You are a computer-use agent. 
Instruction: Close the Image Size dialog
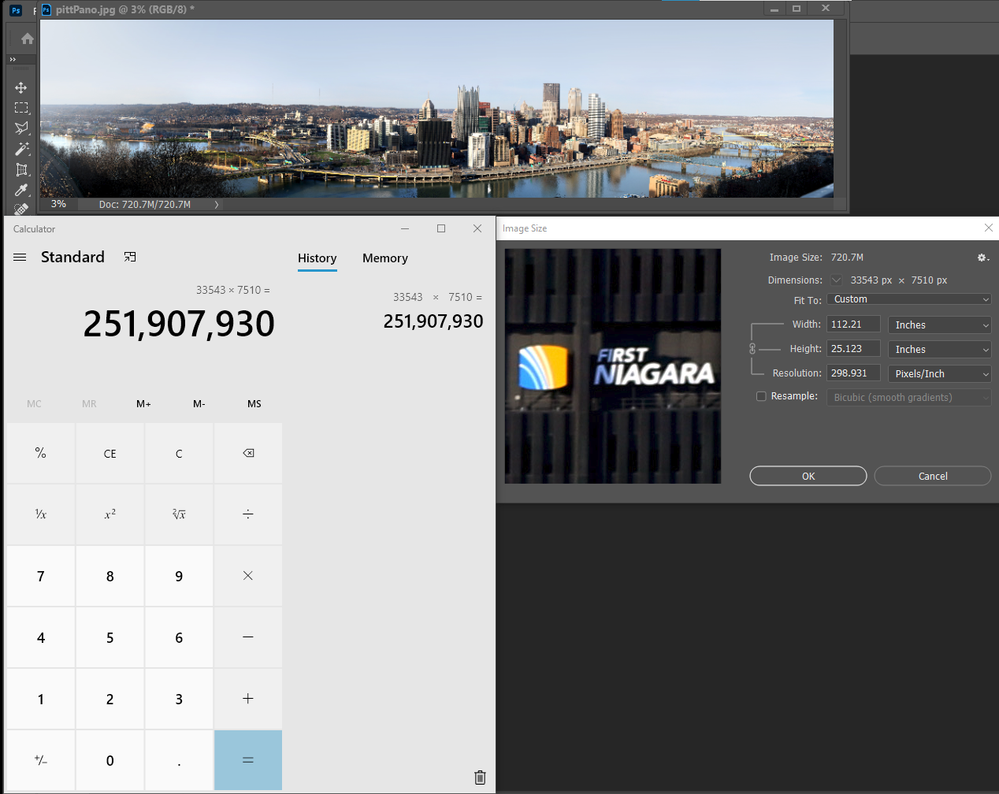[988, 227]
